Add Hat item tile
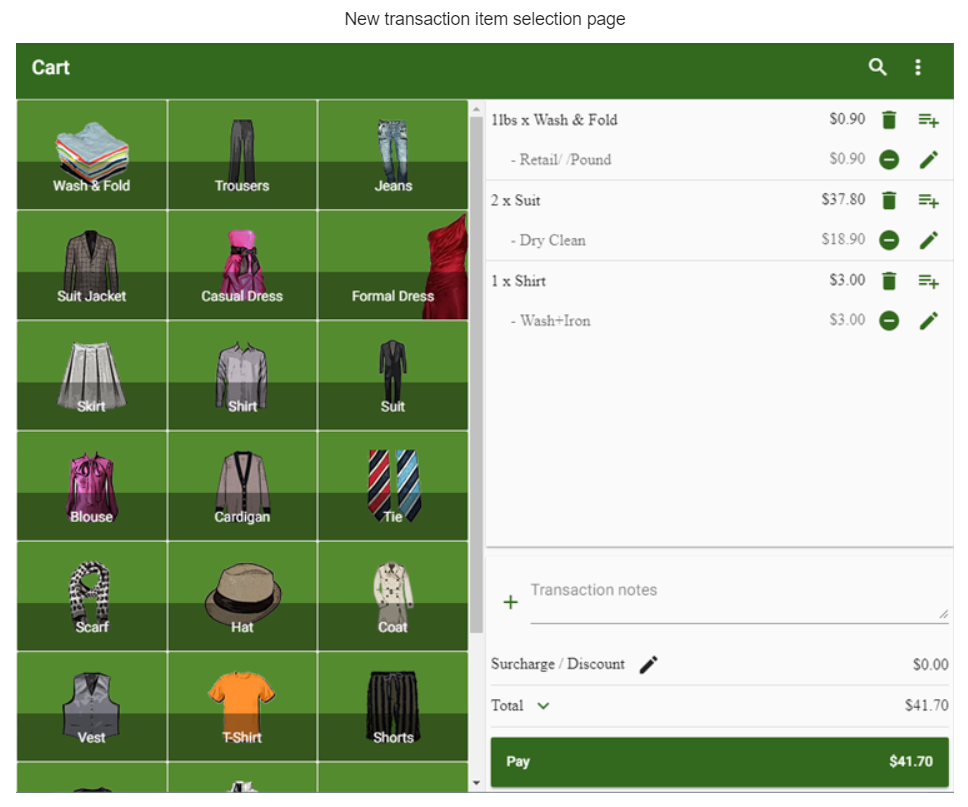Viewport: 968px width, 807px height. pos(242,596)
